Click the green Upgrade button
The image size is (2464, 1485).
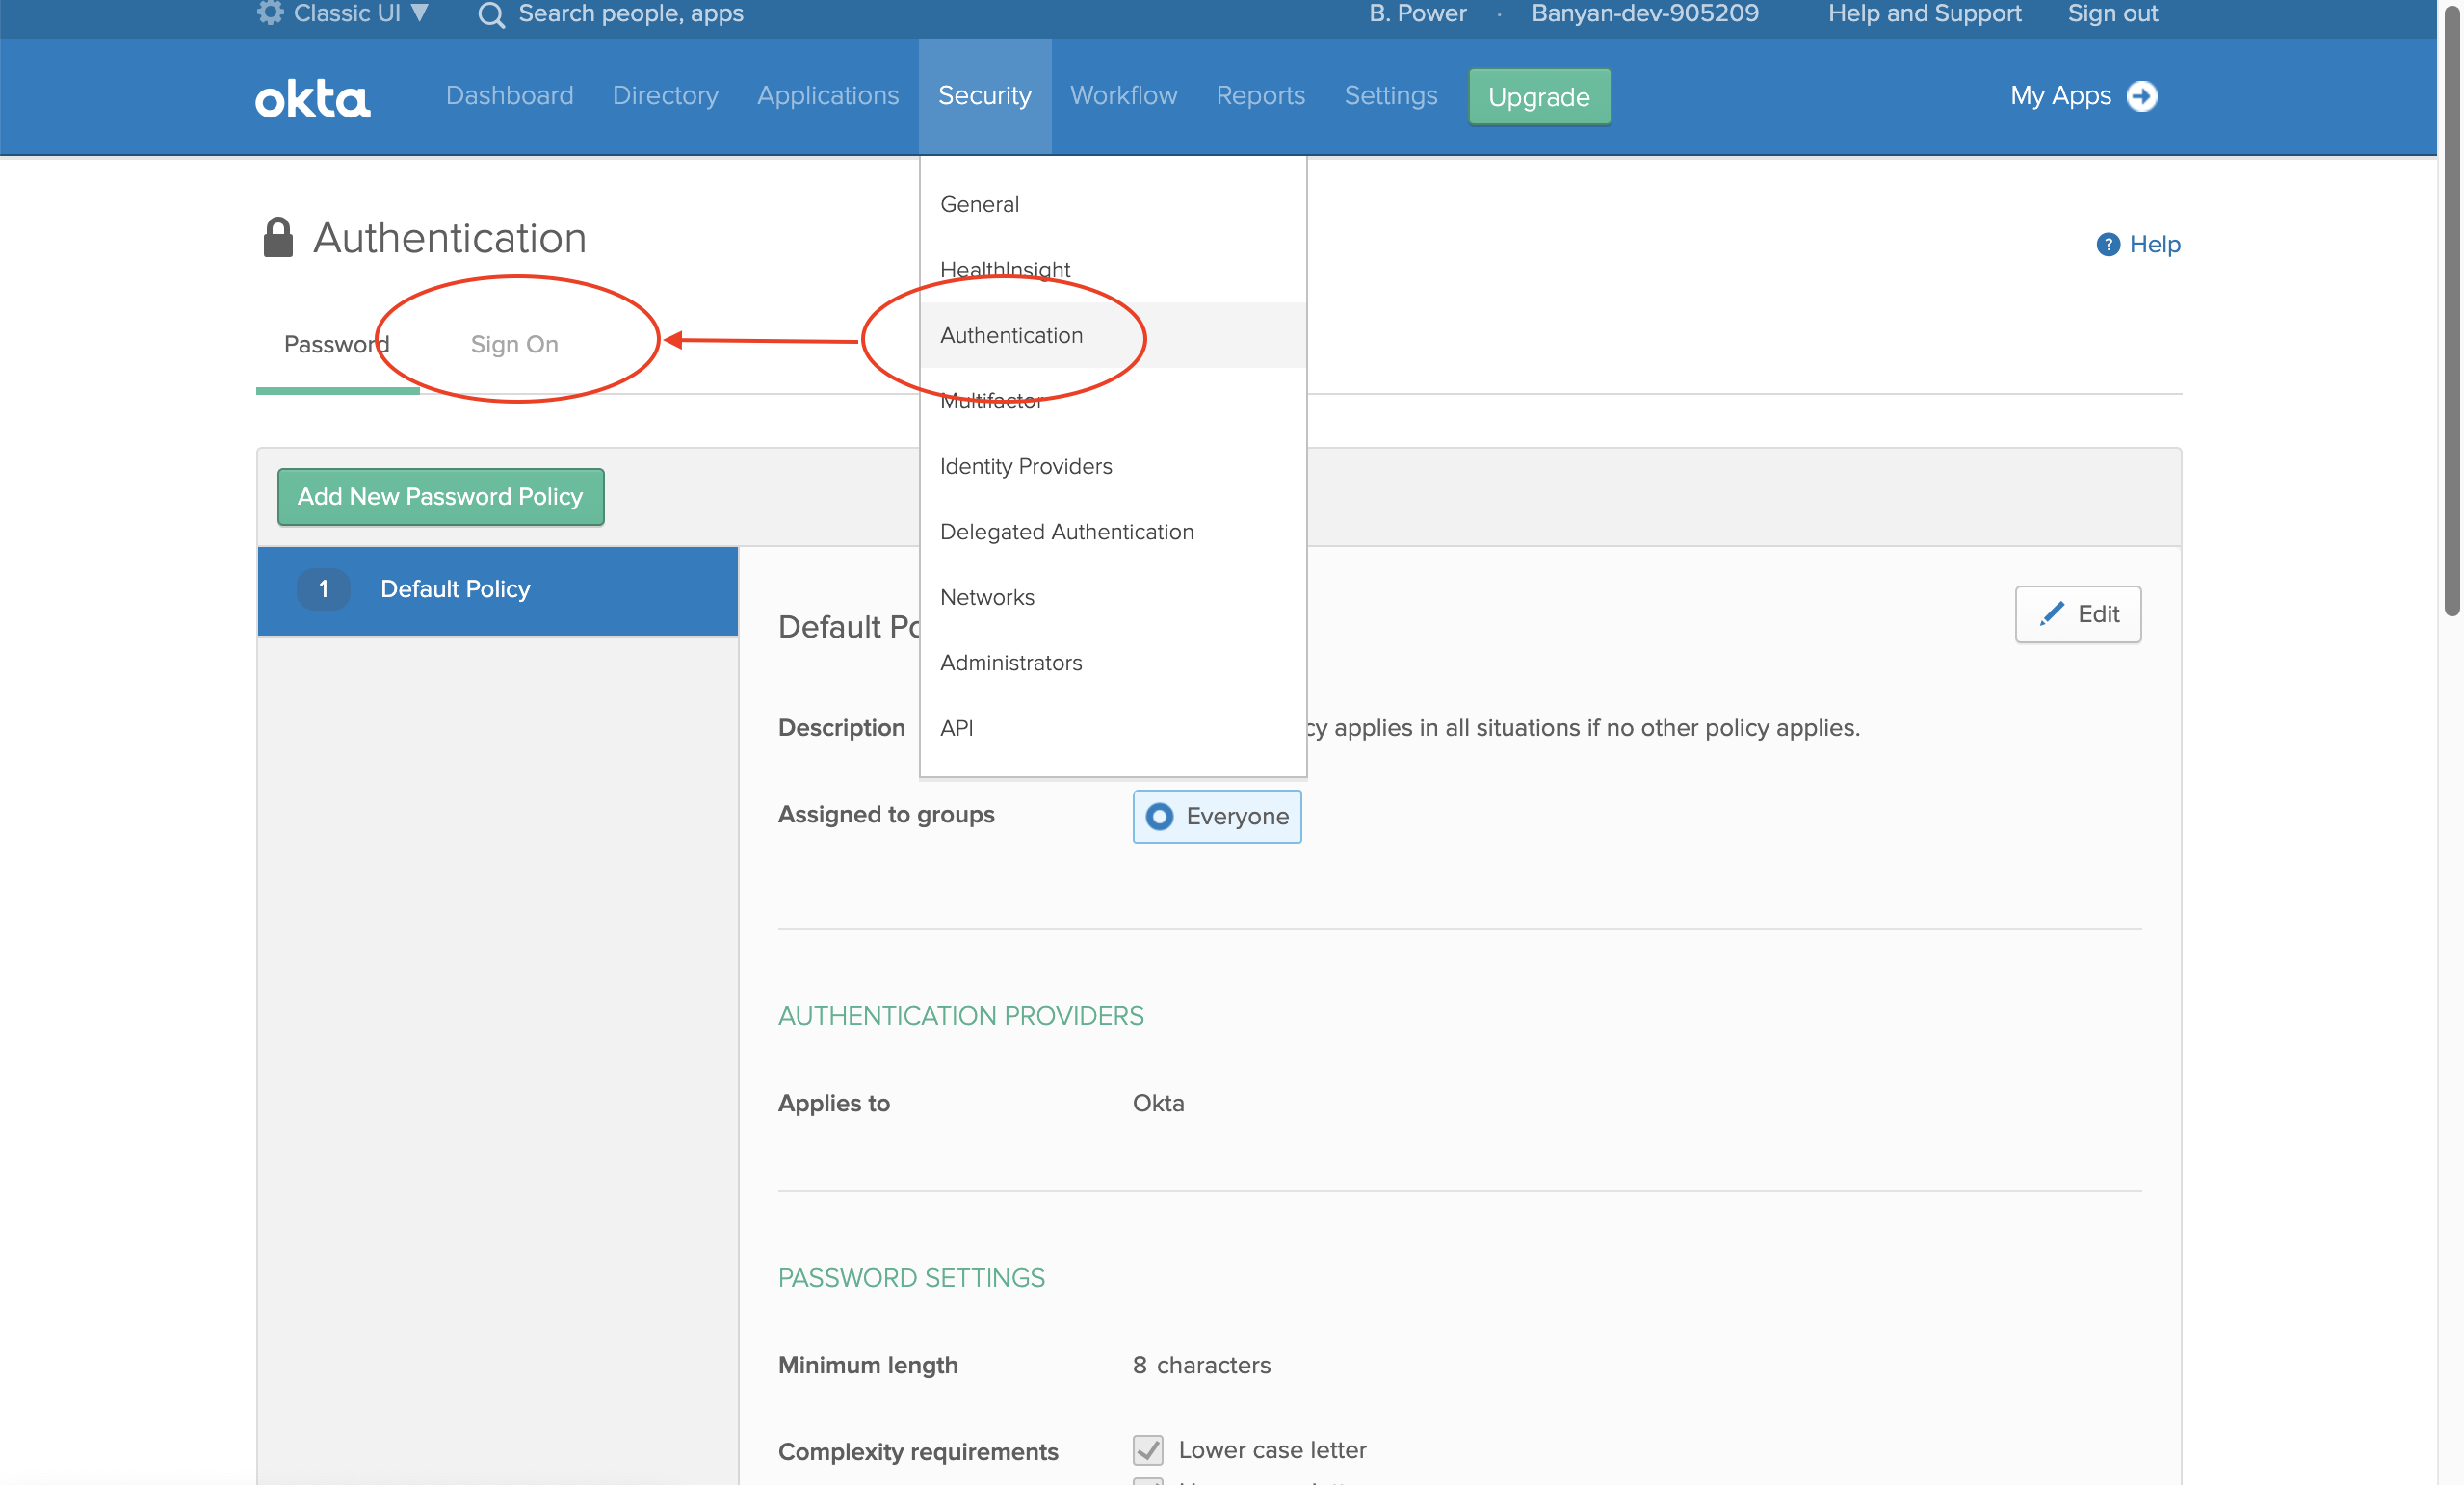pos(1538,97)
